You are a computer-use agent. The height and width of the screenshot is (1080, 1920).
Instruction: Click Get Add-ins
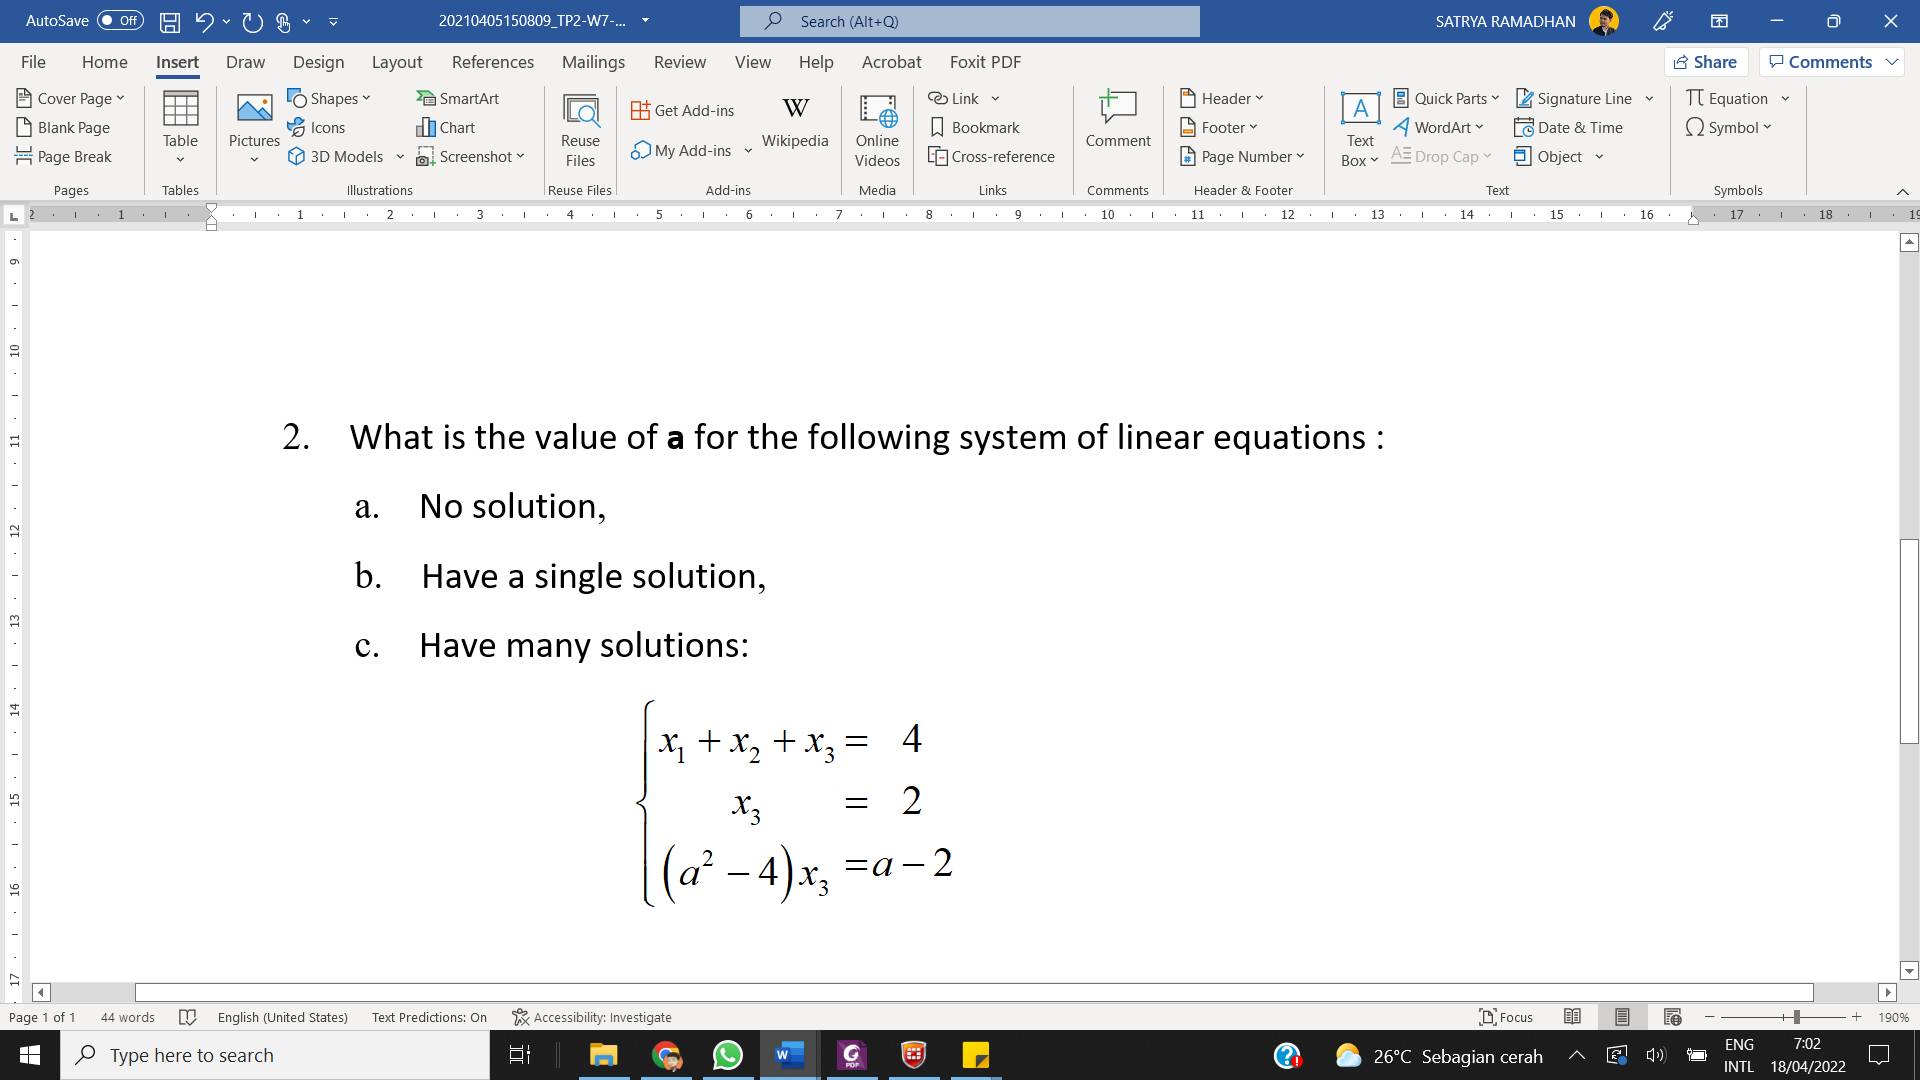[x=684, y=110]
